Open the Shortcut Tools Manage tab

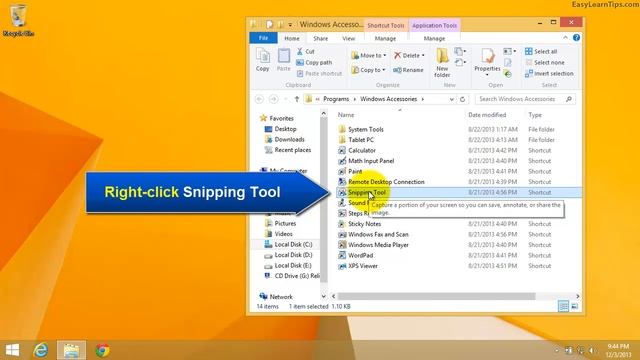click(385, 38)
